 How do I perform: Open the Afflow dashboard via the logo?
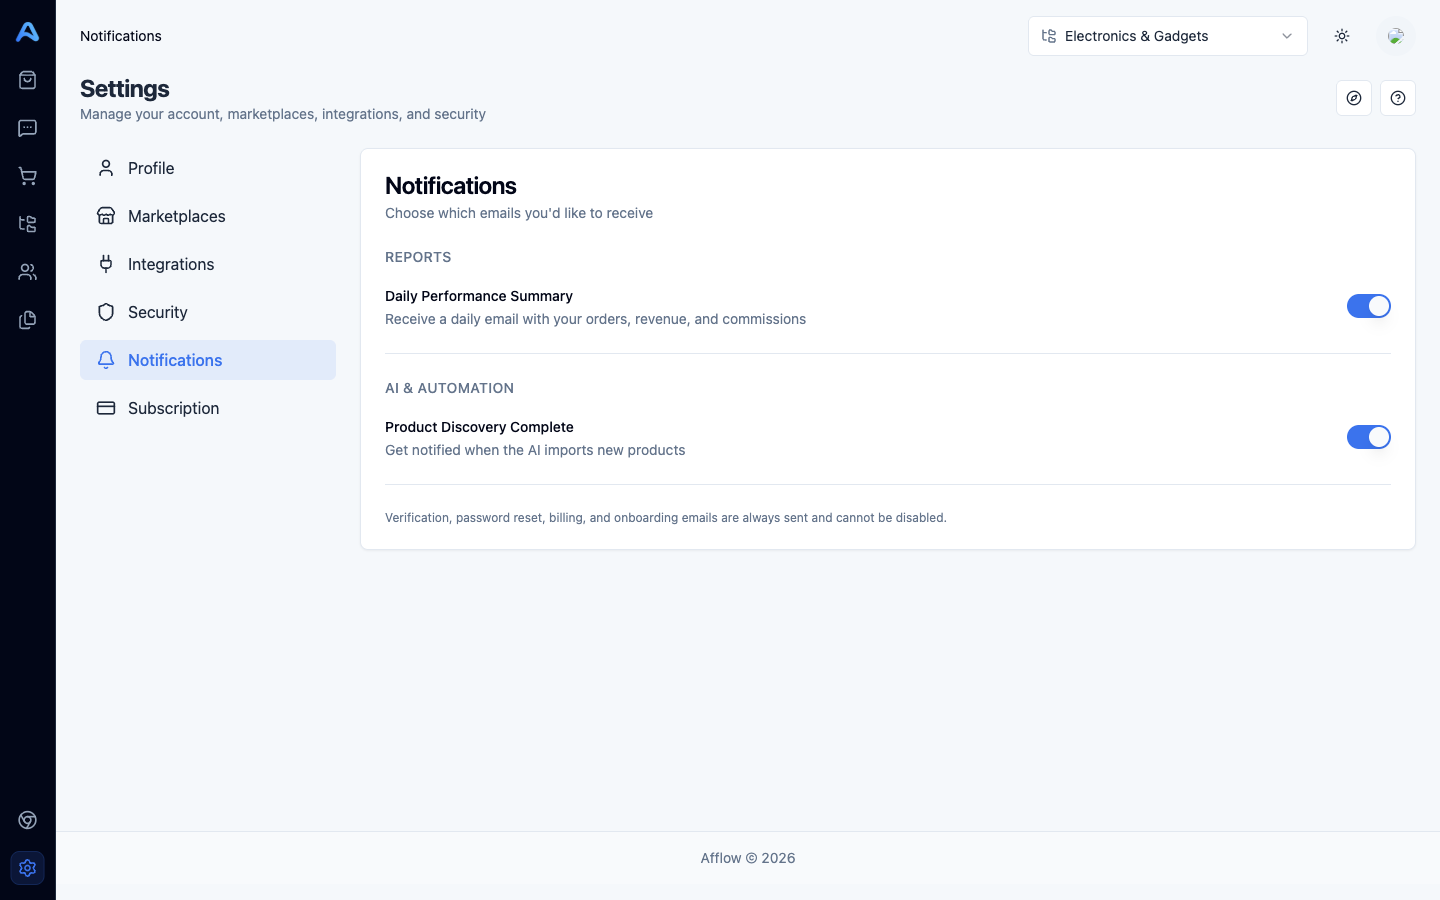point(27,31)
